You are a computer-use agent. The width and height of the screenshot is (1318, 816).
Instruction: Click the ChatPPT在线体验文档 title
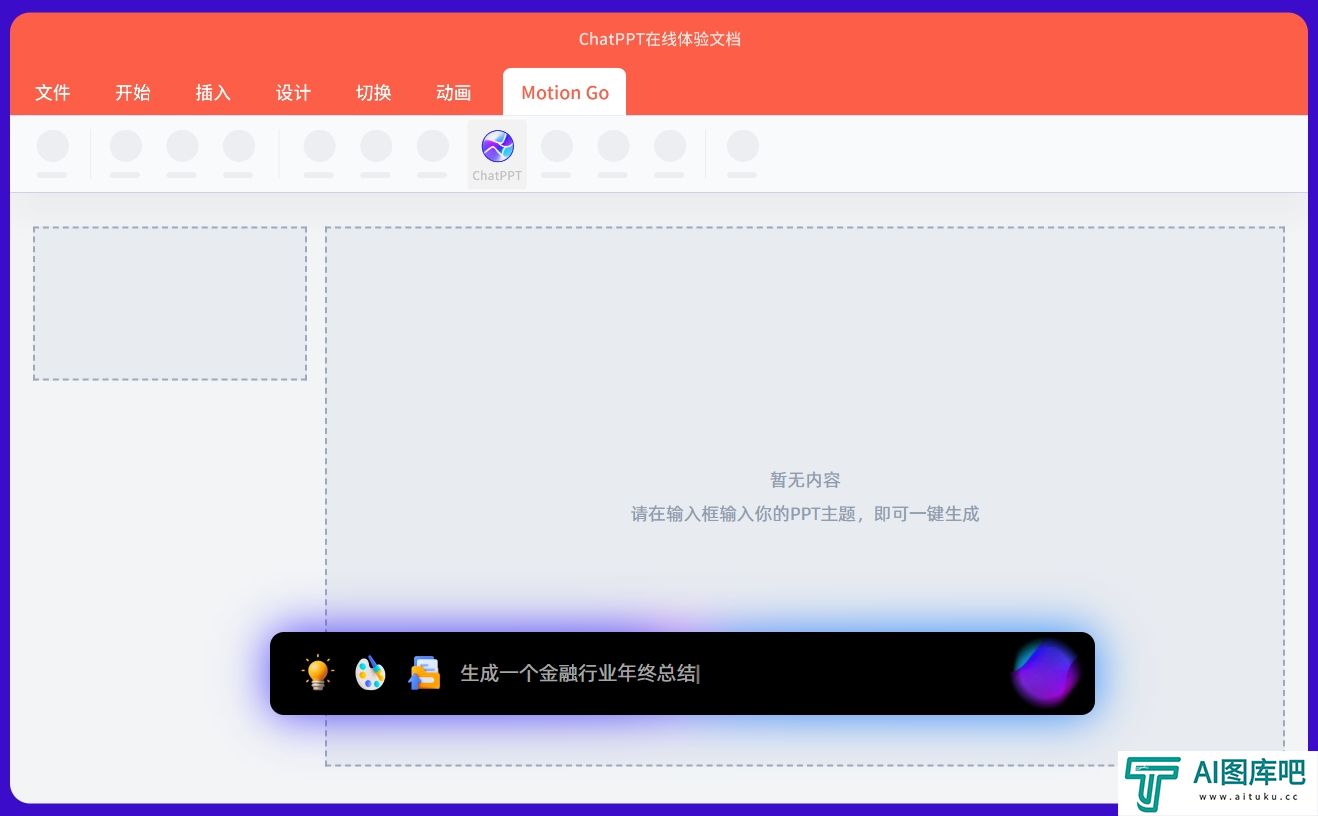point(659,40)
